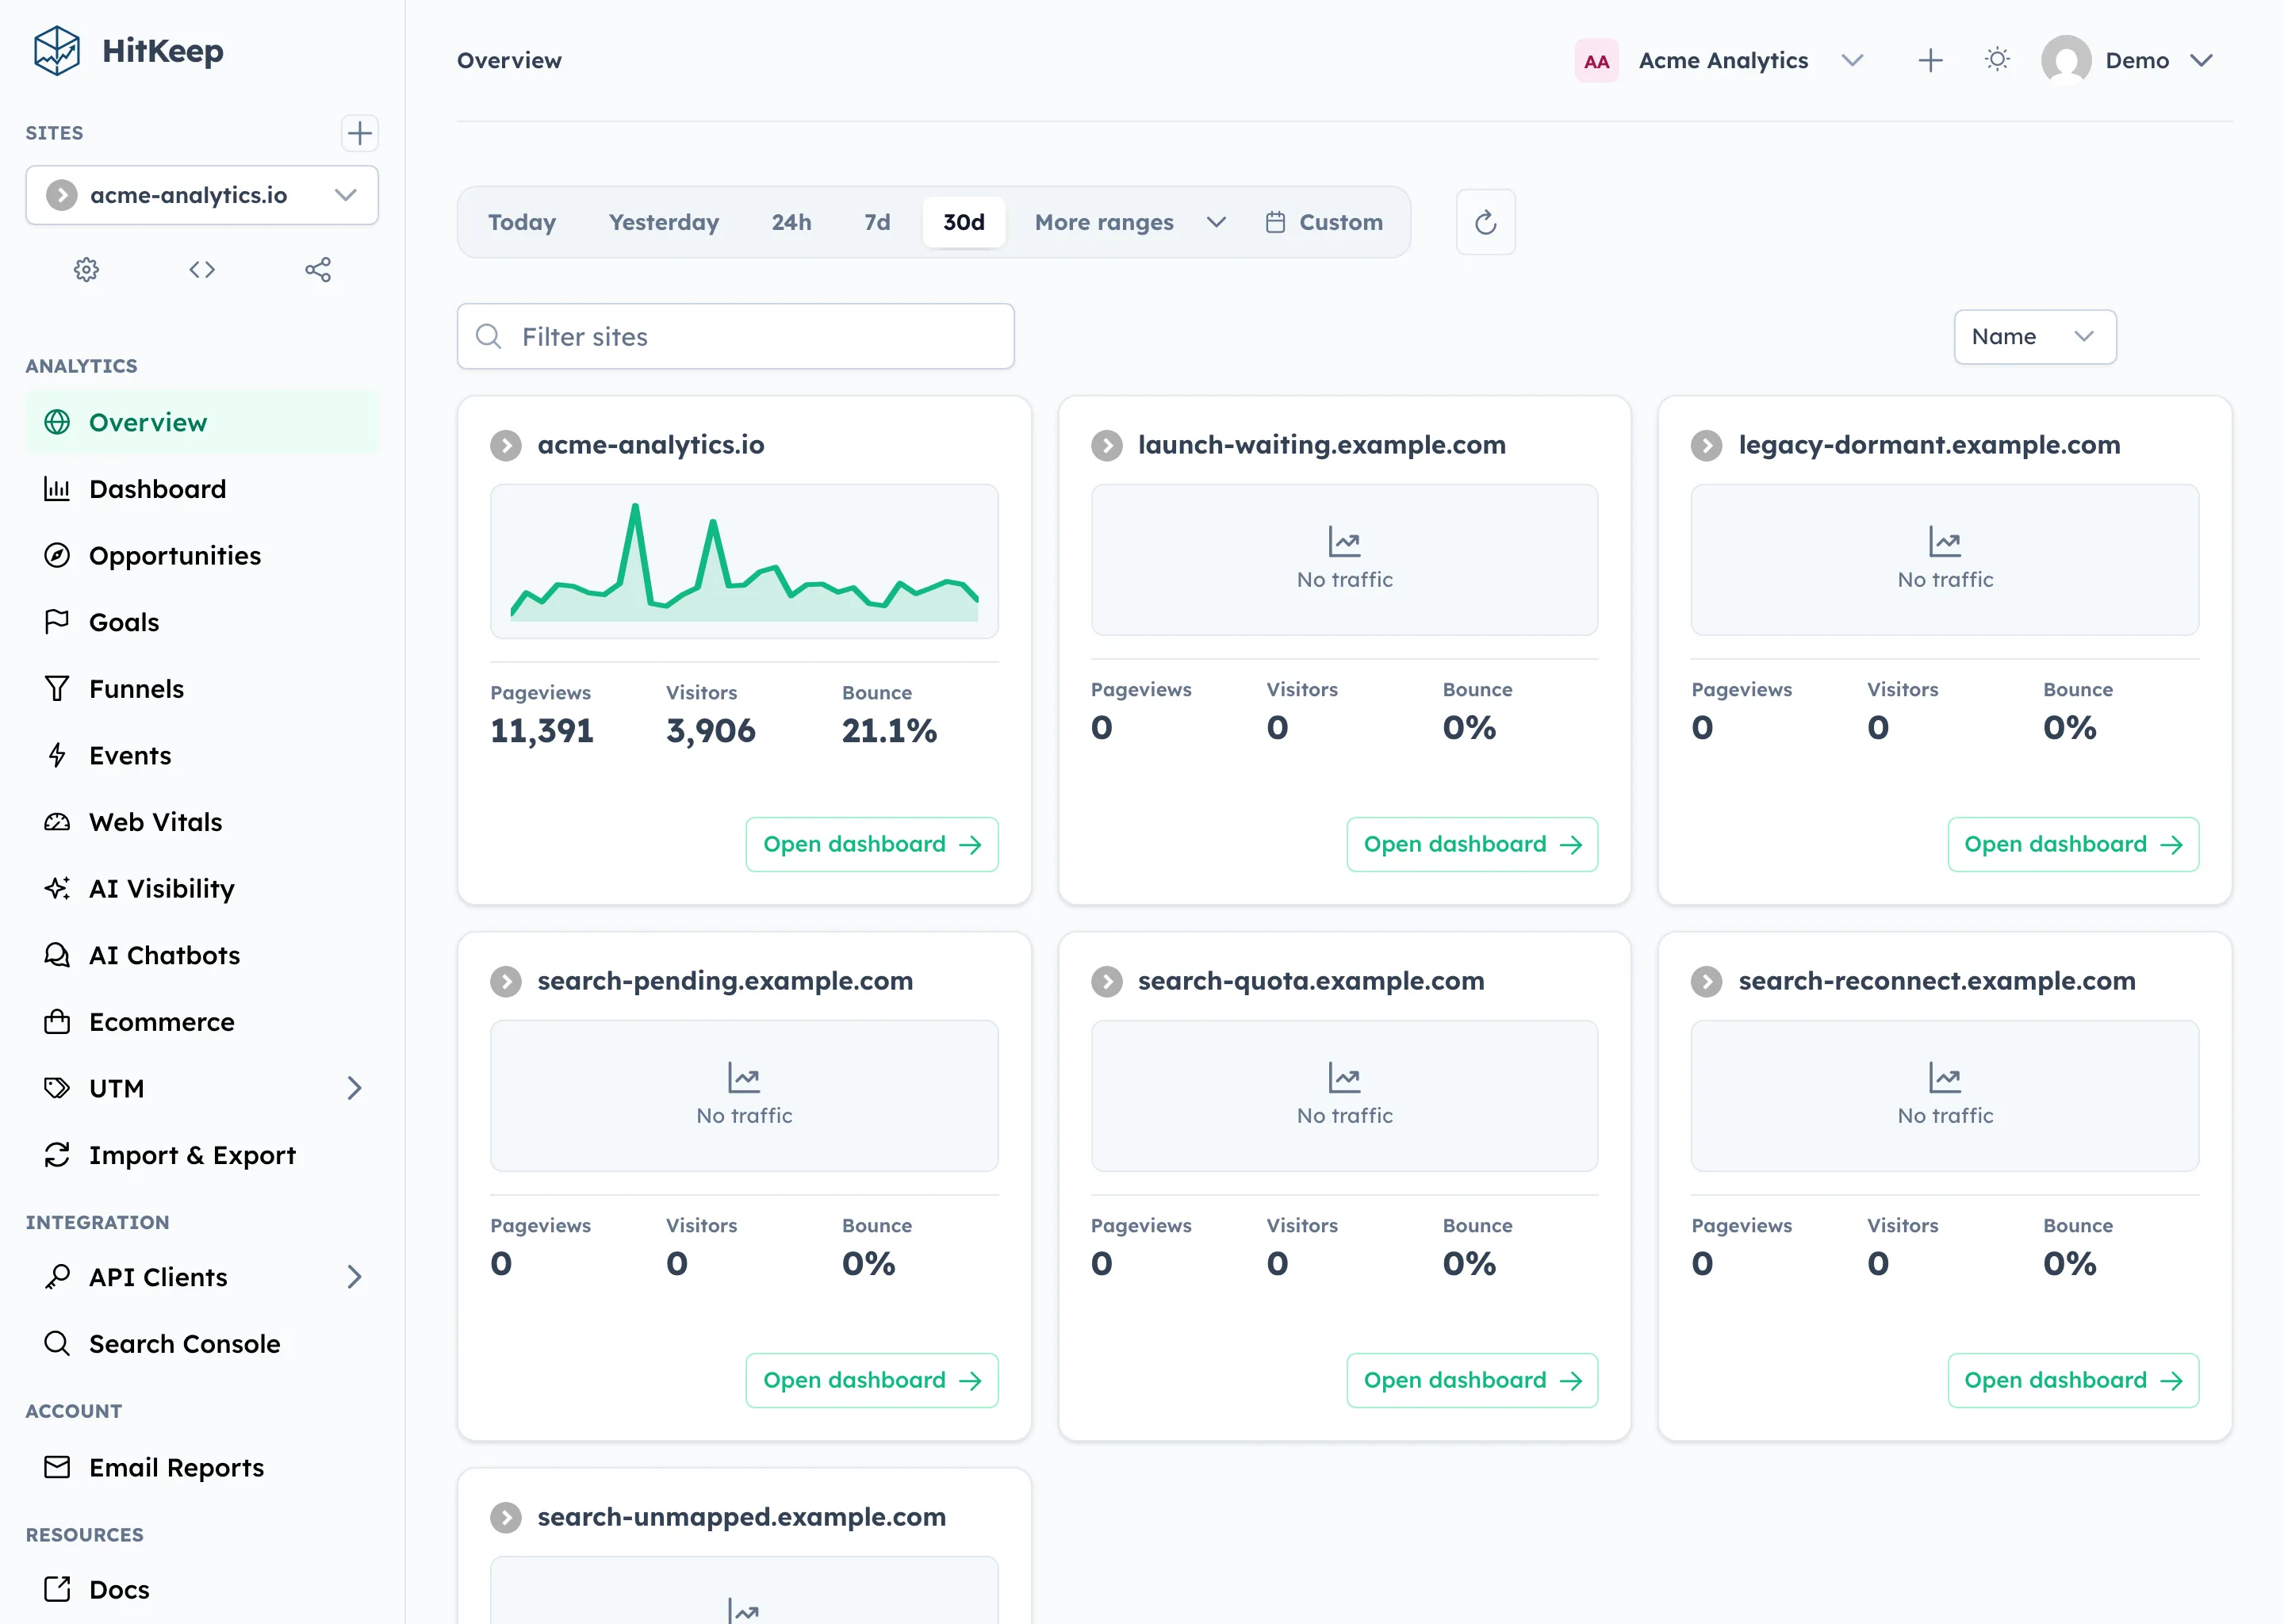The width and height of the screenshot is (2284, 1624).
Task: Click the search-reconnect.example.com card favicon
Action: [x=1706, y=982]
